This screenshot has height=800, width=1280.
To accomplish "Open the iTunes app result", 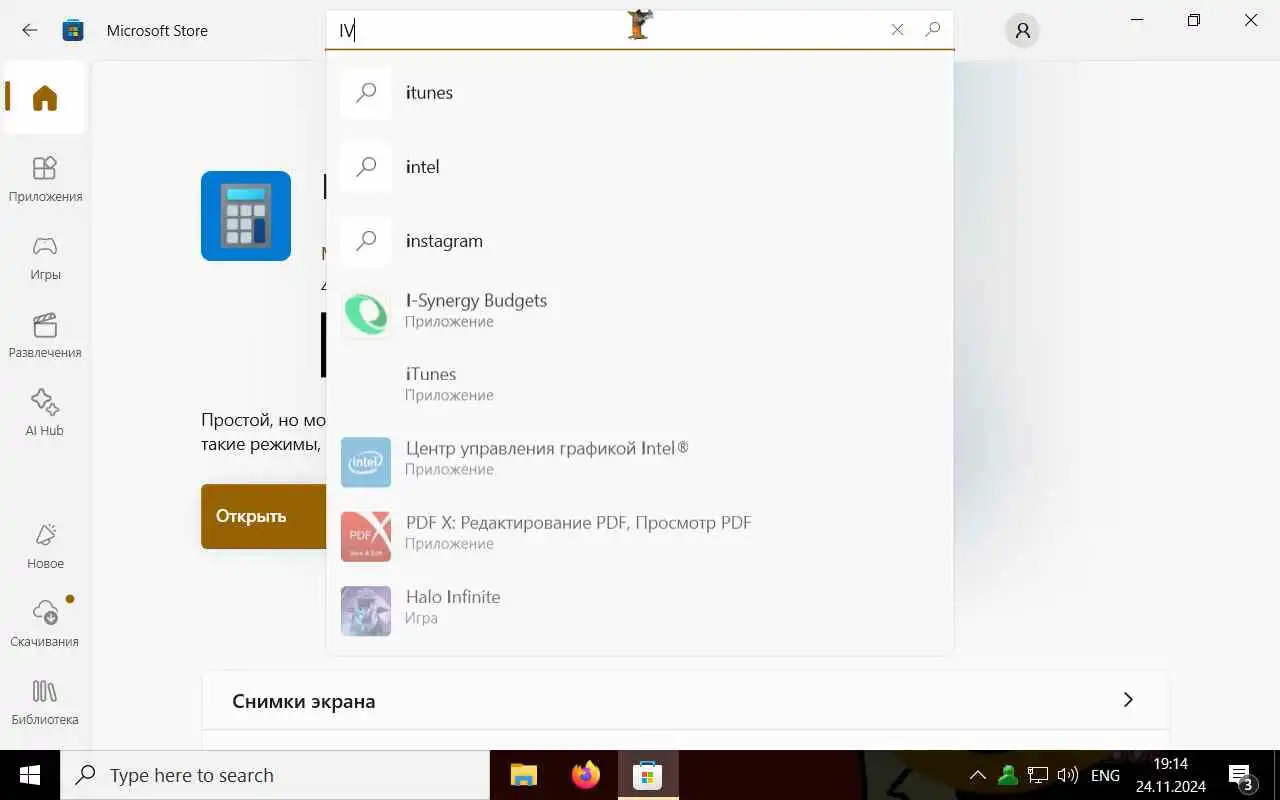I will [640, 388].
